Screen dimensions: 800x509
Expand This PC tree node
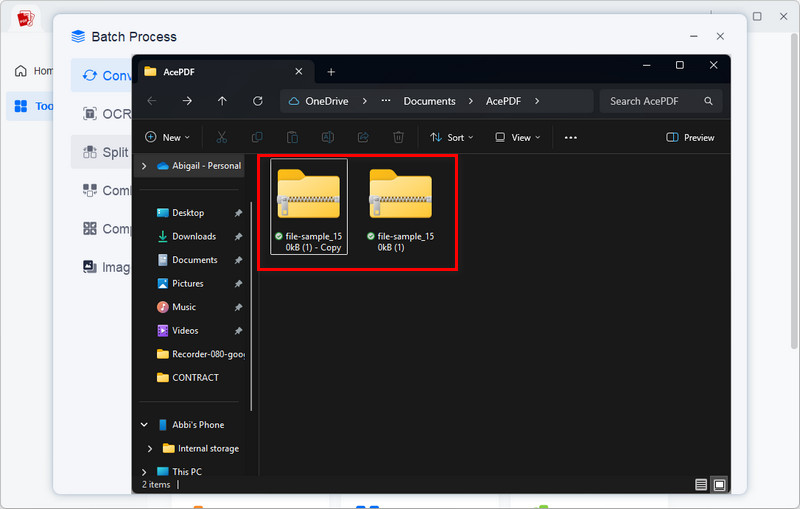click(144, 472)
